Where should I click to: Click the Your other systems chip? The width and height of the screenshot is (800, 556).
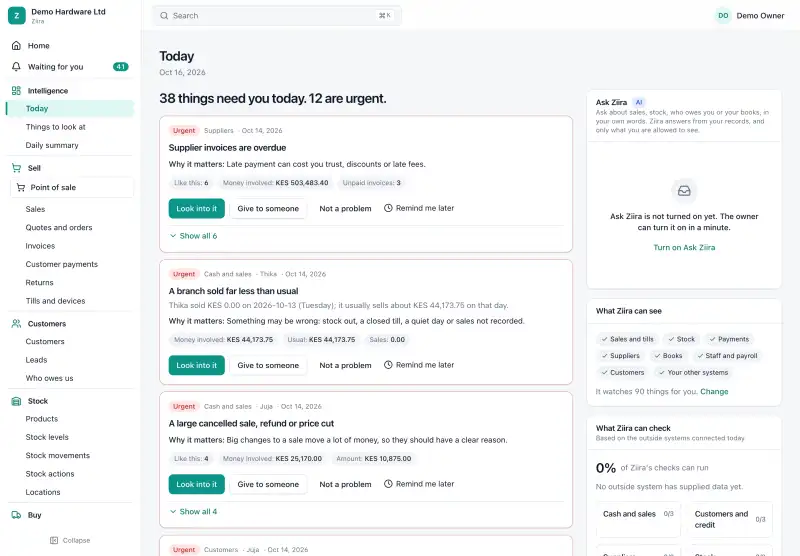click(x=693, y=372)
